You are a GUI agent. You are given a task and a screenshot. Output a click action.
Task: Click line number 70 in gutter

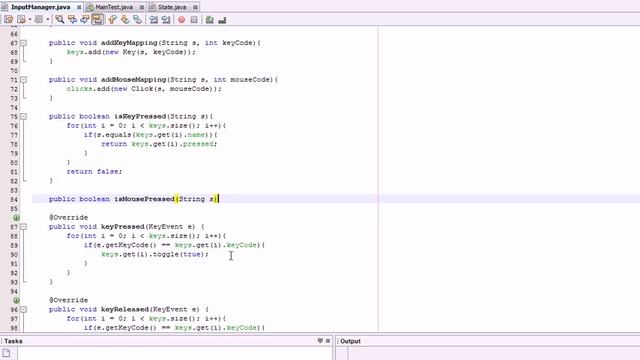14,71
